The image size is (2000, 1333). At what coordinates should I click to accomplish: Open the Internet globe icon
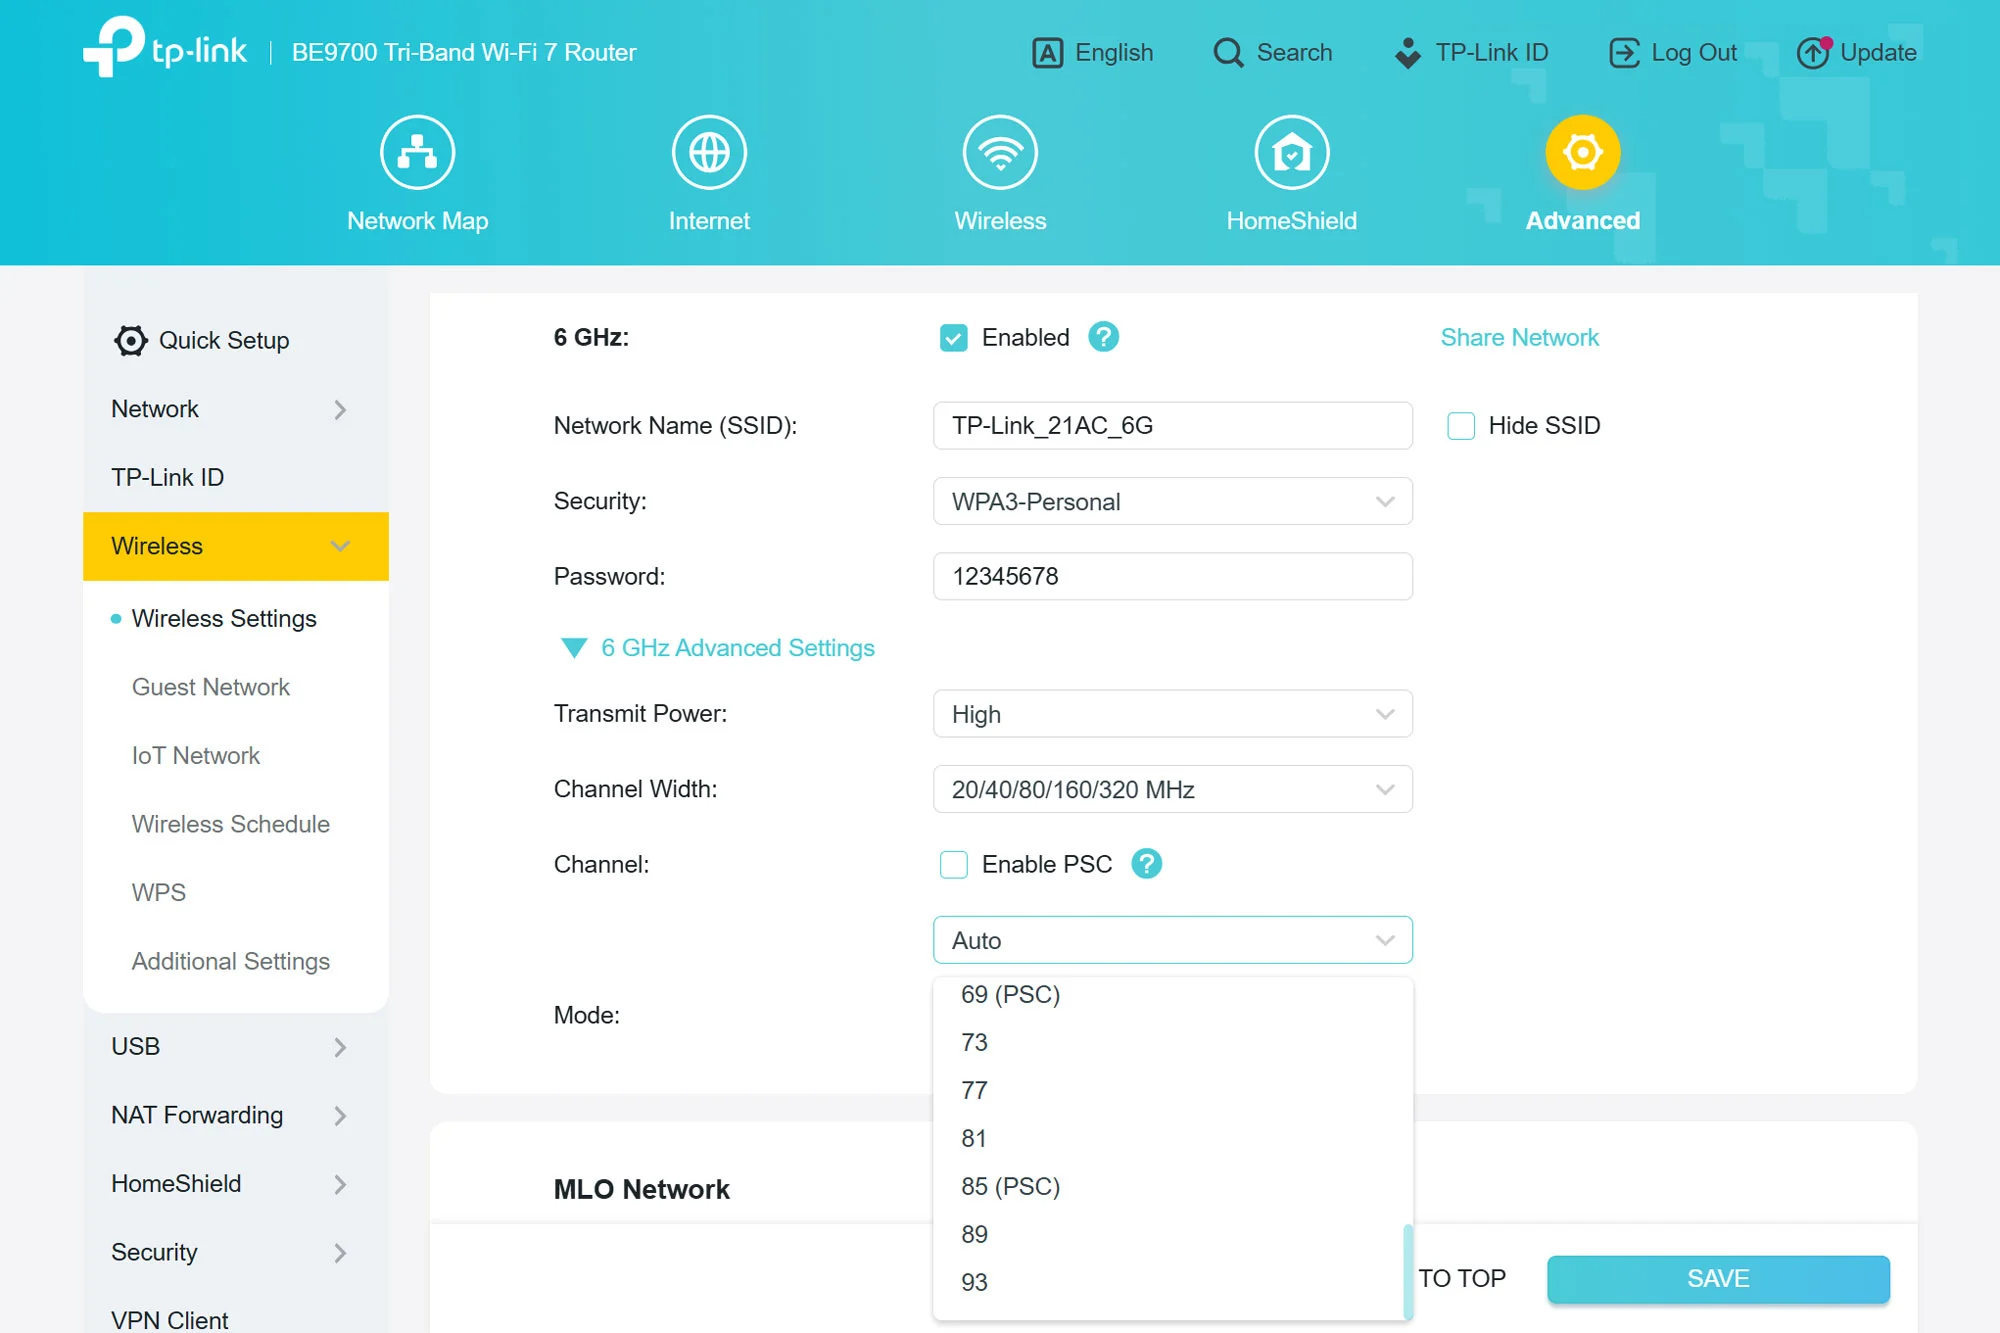(709, 152)
